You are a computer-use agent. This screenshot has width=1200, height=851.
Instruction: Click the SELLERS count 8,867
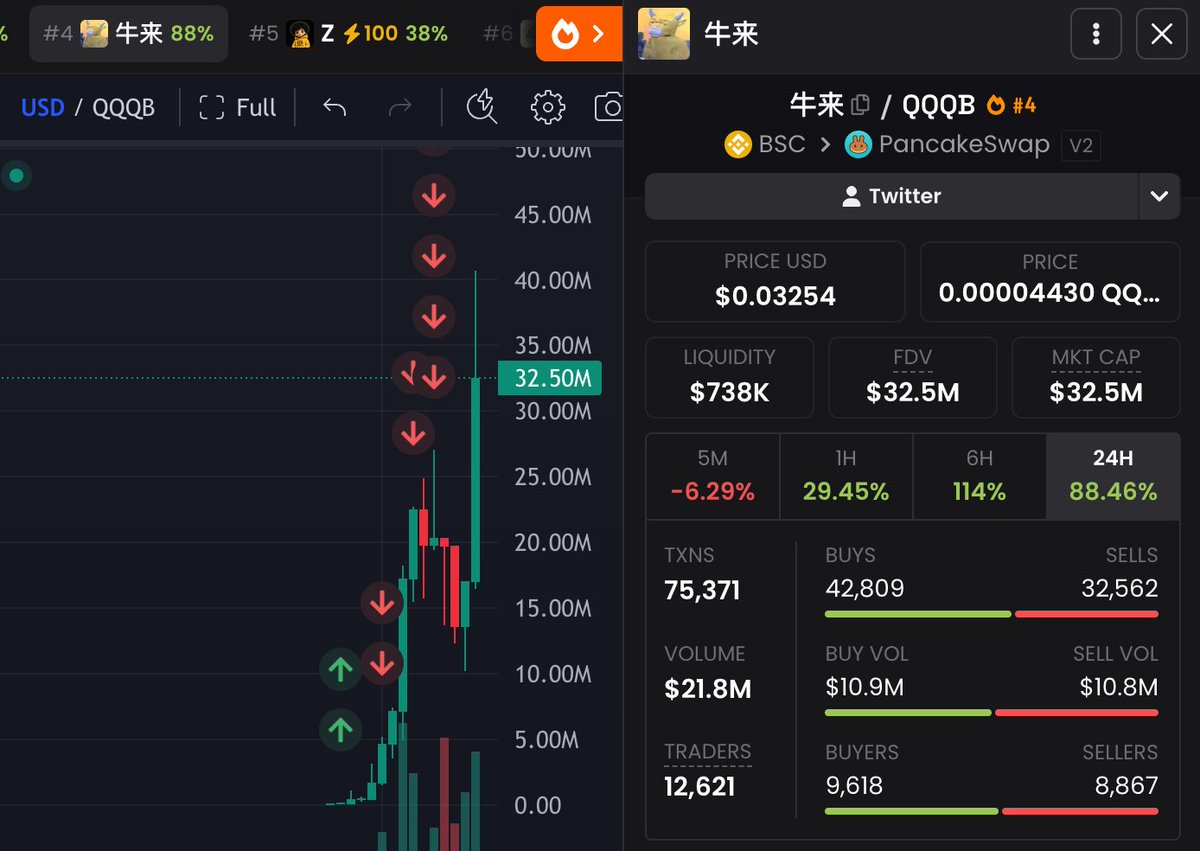coord(1126,786)
